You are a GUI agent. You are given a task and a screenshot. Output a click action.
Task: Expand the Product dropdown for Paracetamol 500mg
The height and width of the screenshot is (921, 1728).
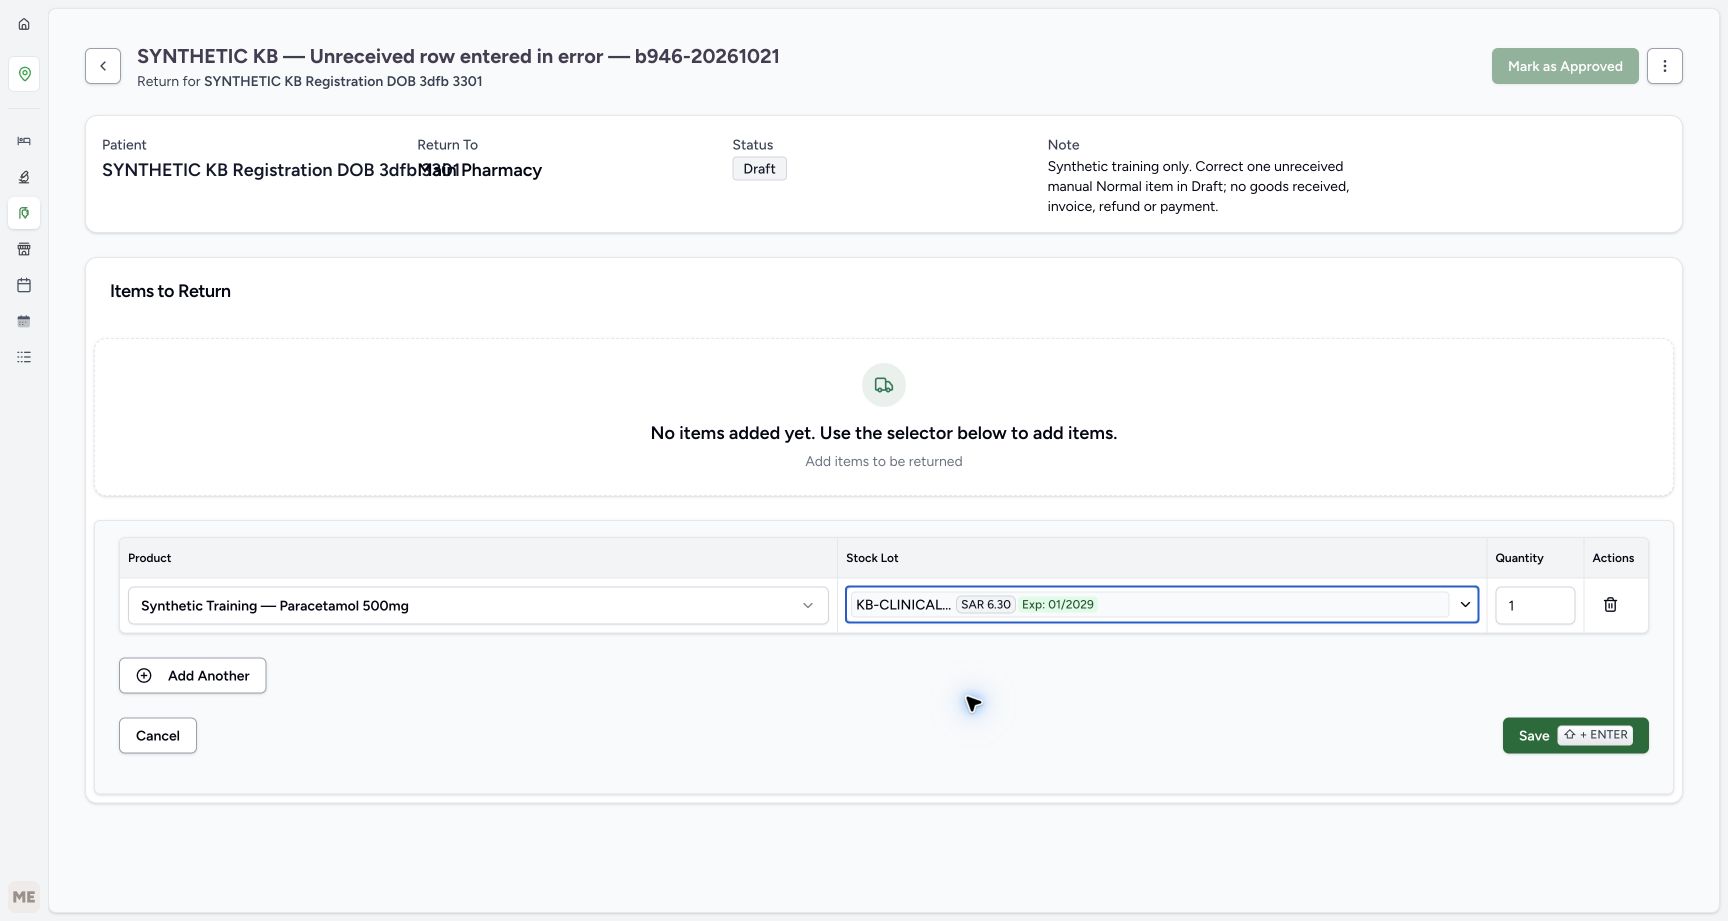[478, 606]
